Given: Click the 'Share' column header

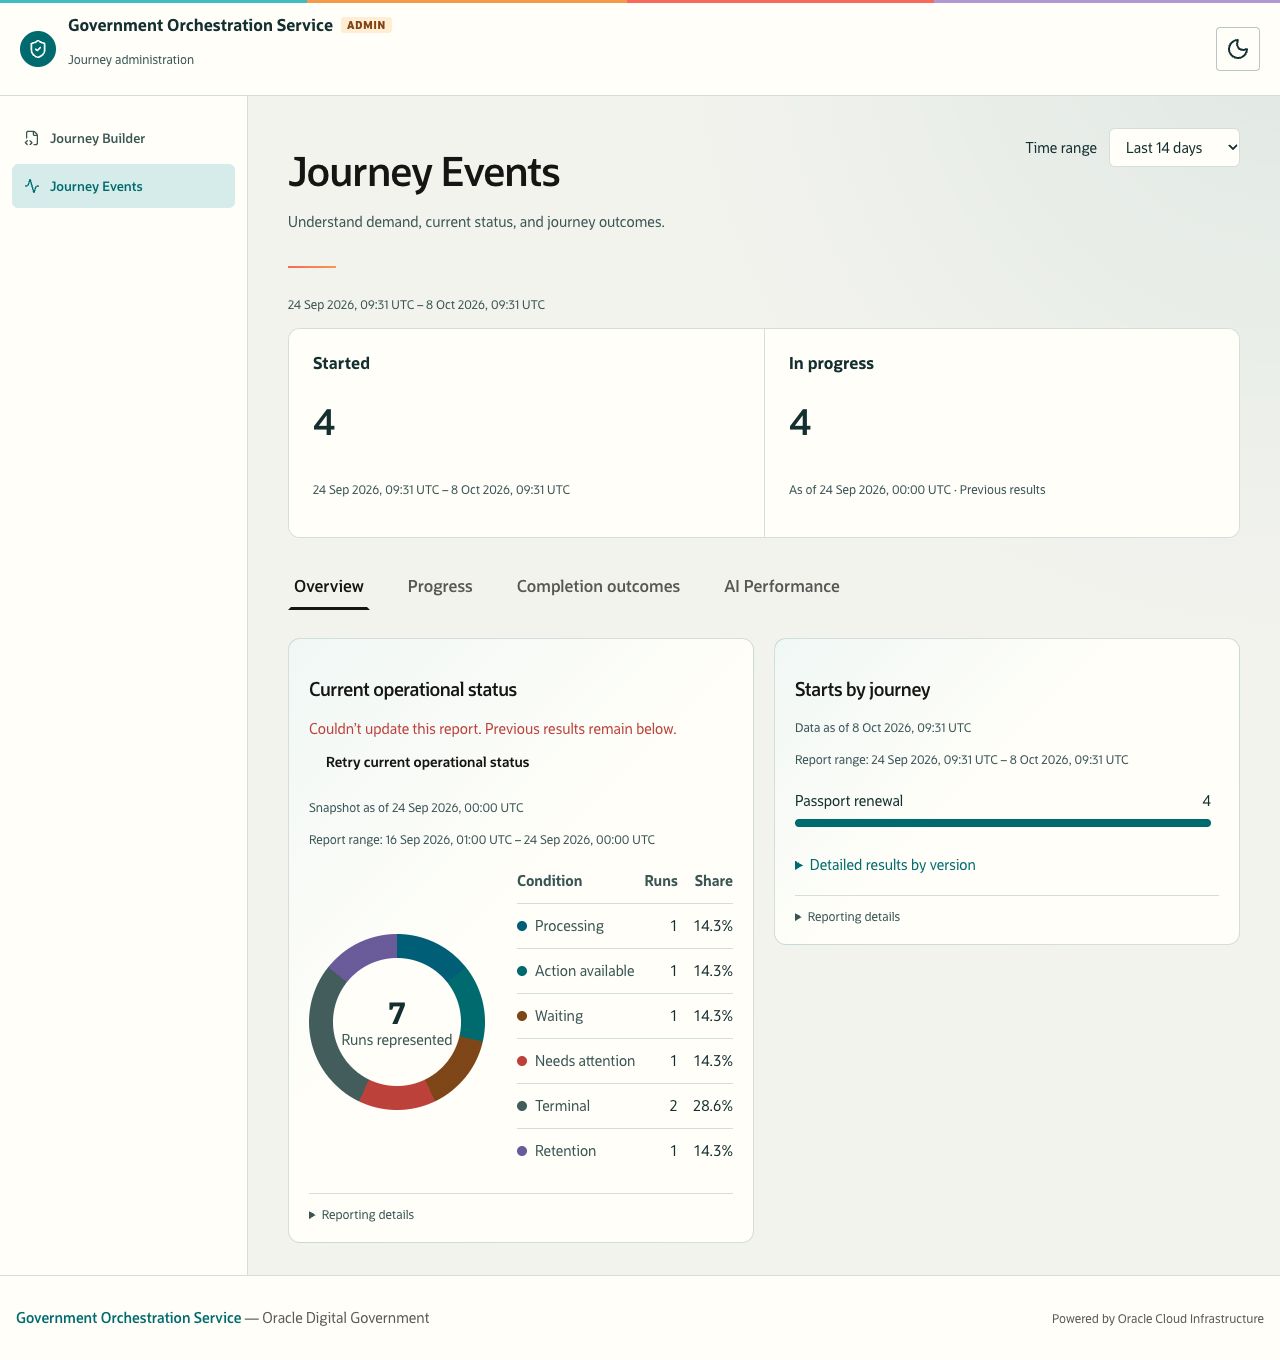Looking at the screenshot, I should [x=713, y=881].
